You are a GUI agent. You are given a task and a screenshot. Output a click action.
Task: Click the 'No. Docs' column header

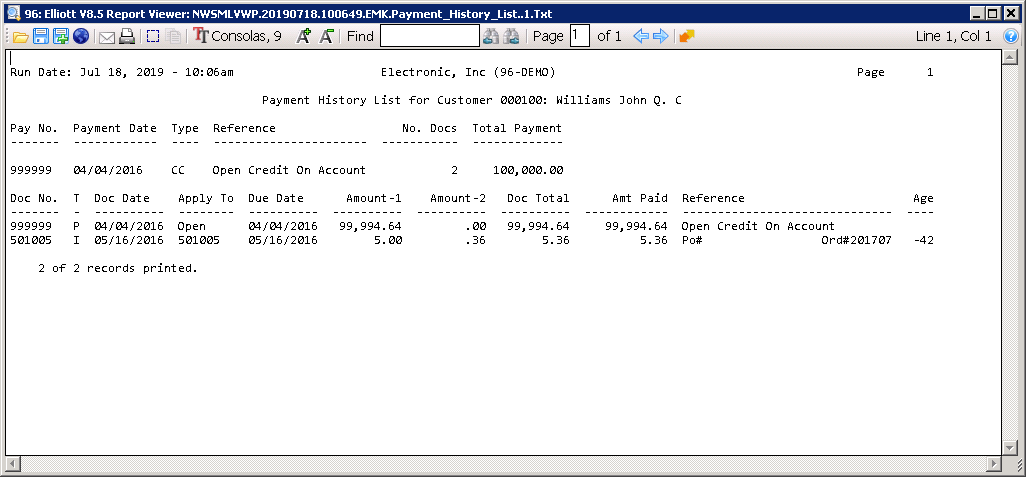pos(429,128)
